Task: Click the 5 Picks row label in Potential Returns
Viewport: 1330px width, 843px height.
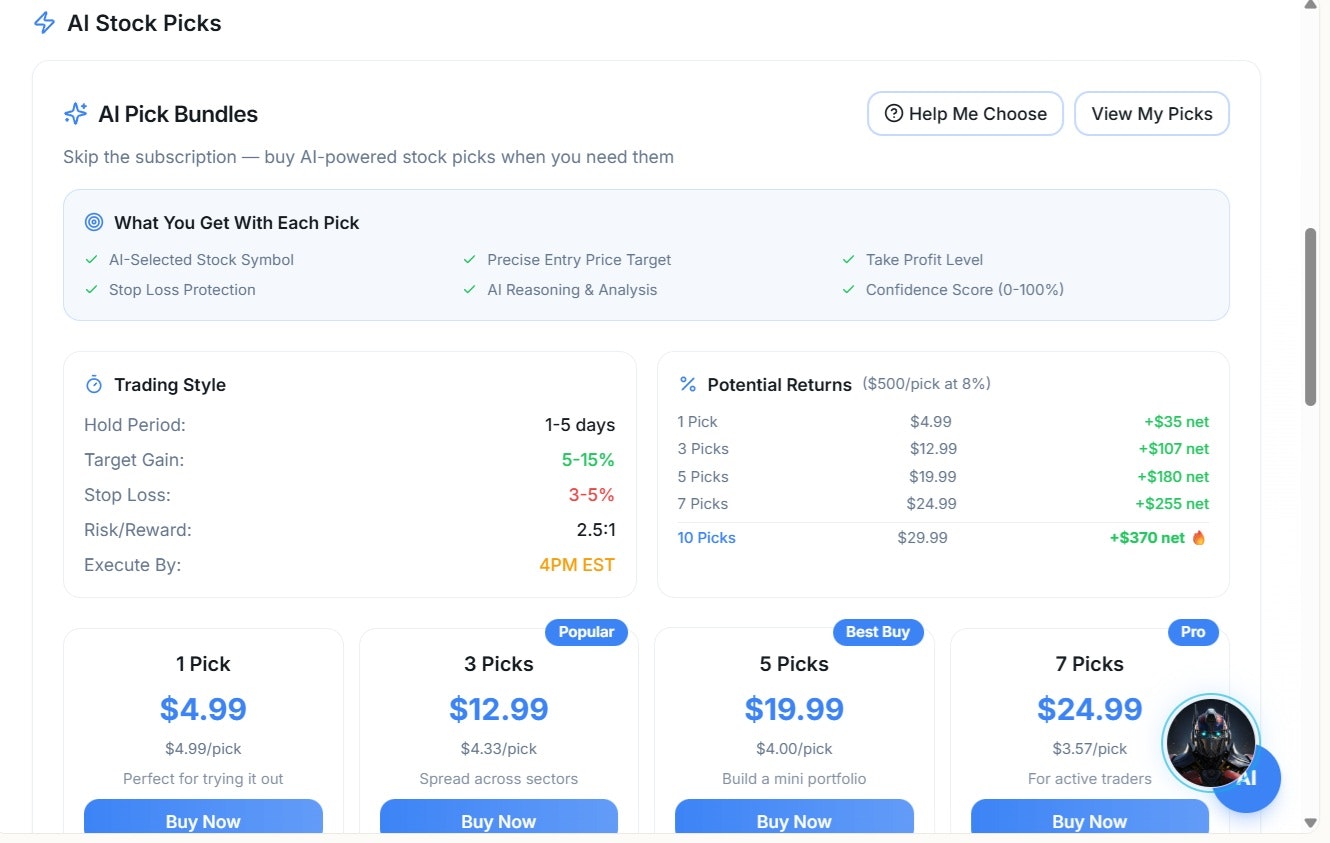Action: 703,477
